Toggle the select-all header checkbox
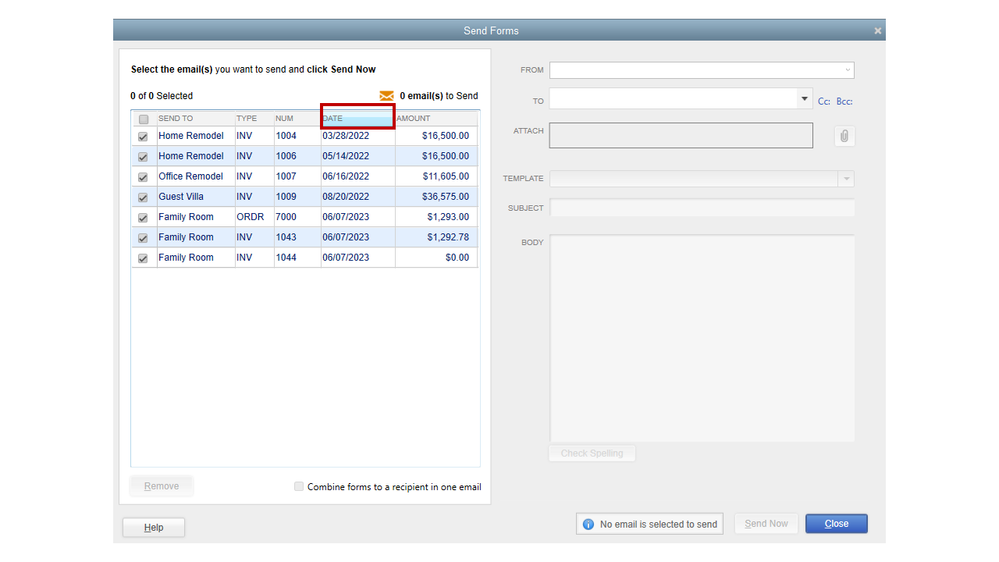 pyautogui.click(x=143, y=119)
